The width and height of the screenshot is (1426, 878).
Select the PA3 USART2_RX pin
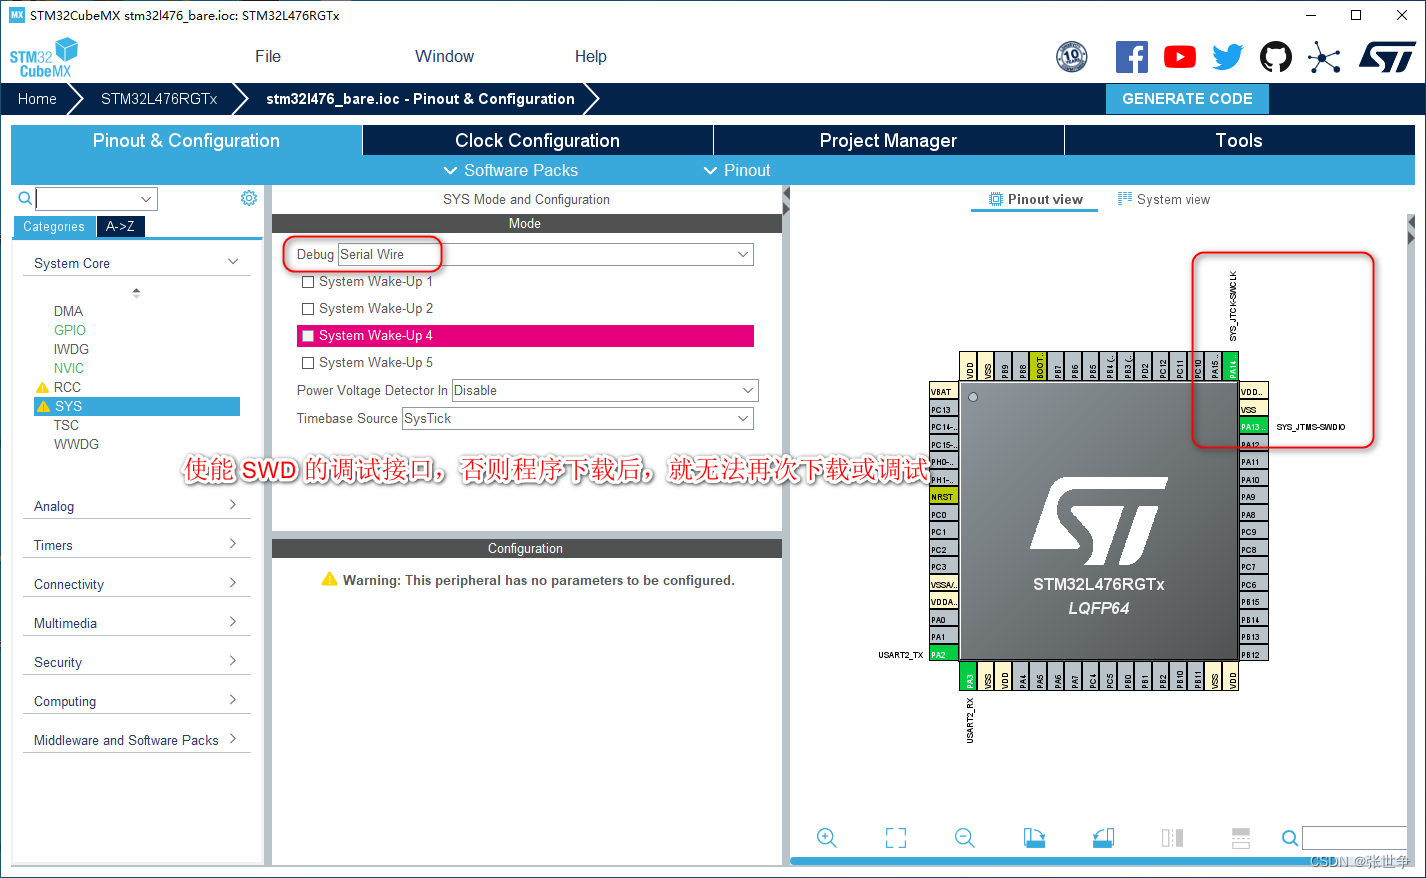tap(968, 676)
